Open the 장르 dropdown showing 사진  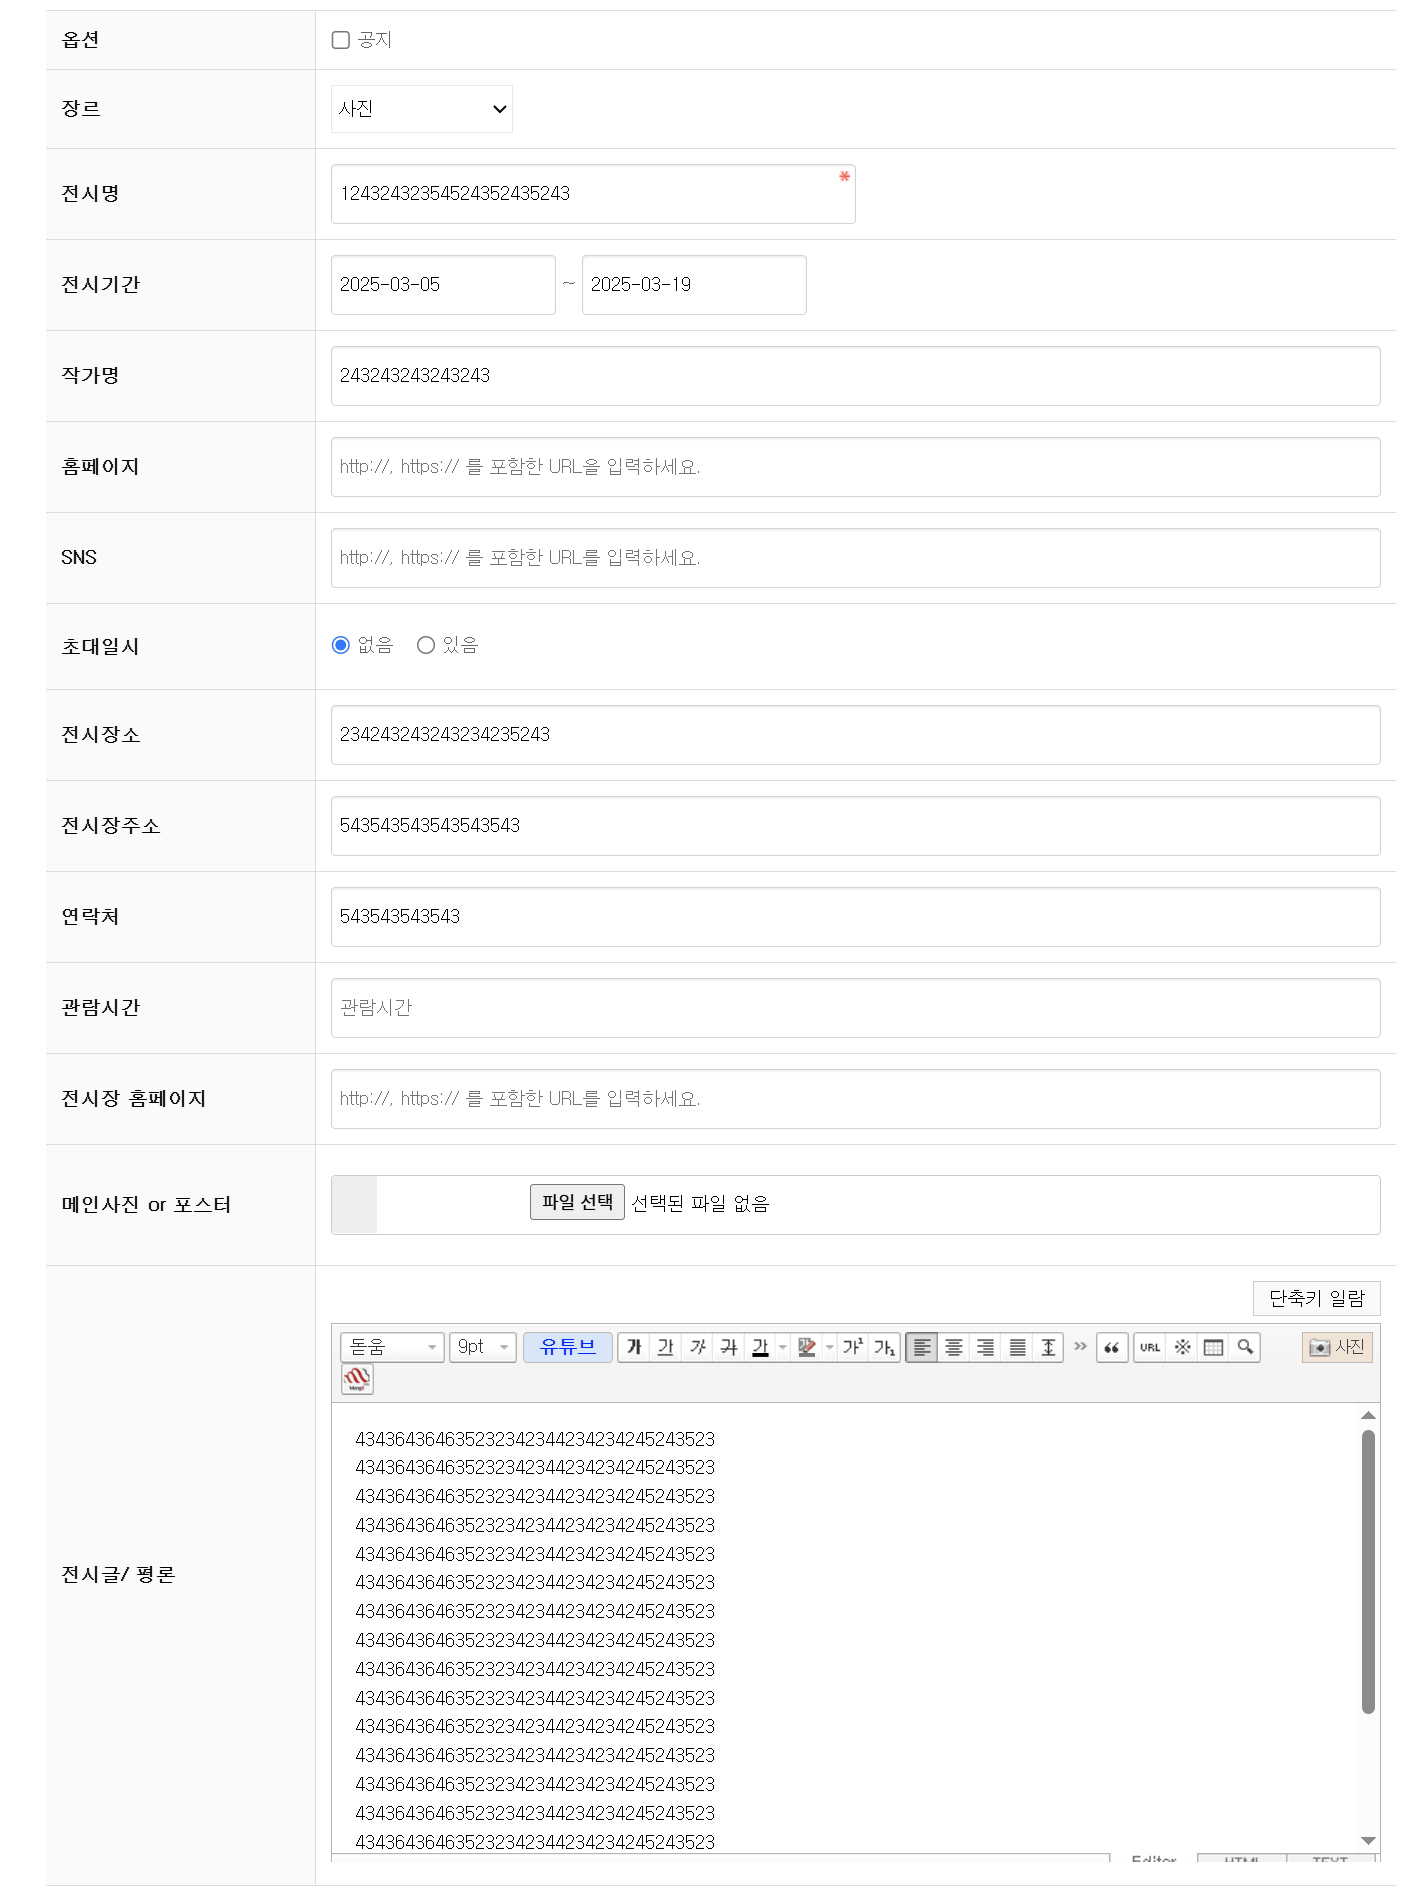coord(422,109)
